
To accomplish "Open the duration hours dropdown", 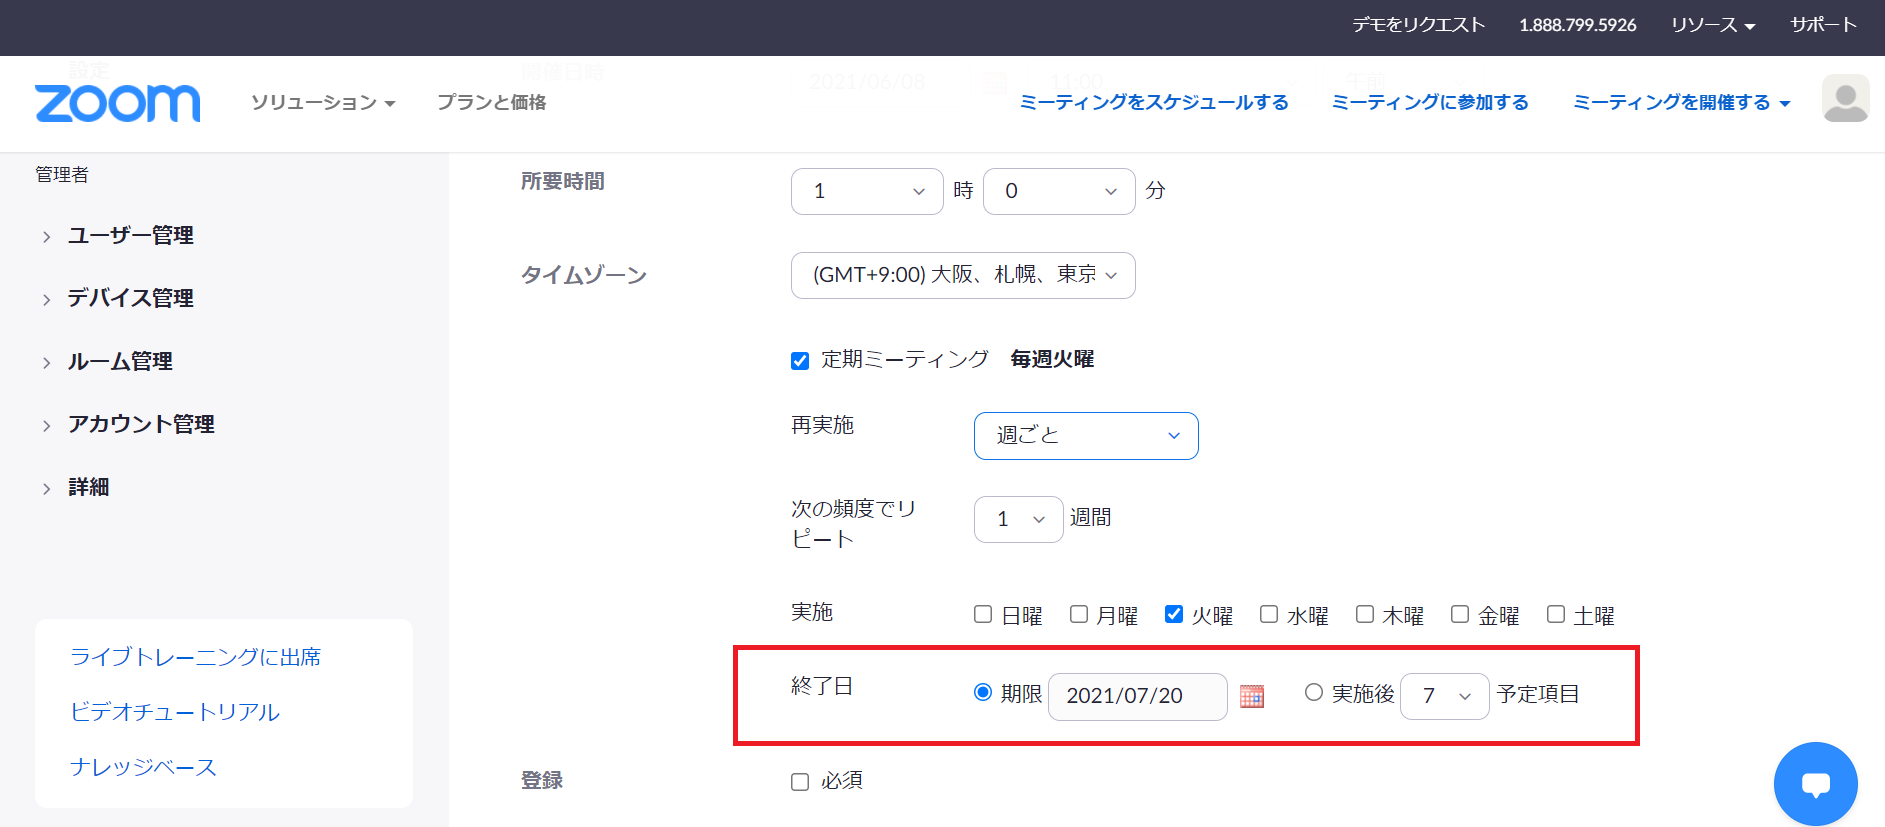I will (867, 191).
